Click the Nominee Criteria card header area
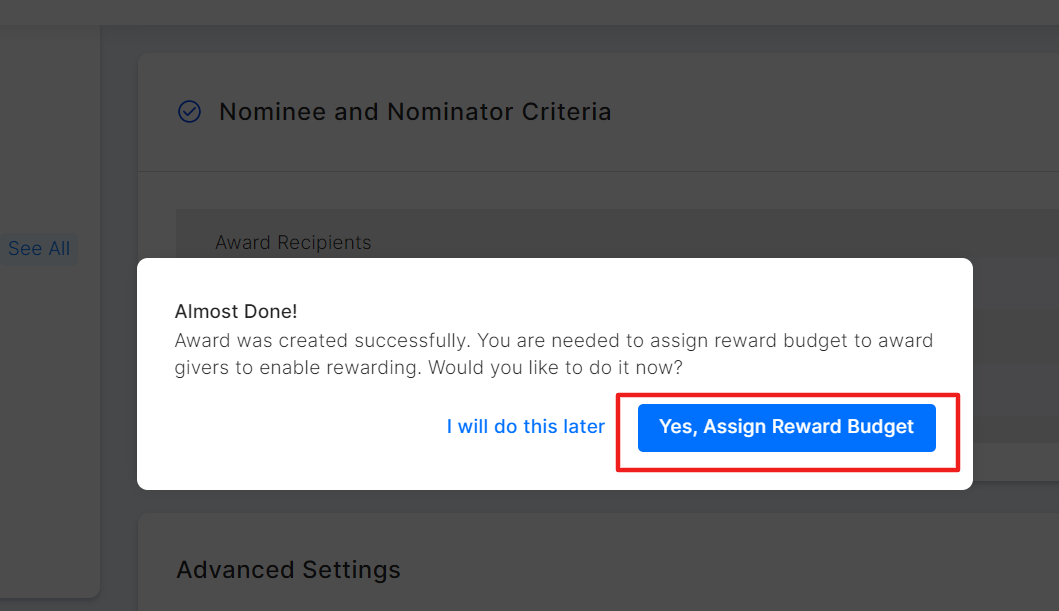 800,111
